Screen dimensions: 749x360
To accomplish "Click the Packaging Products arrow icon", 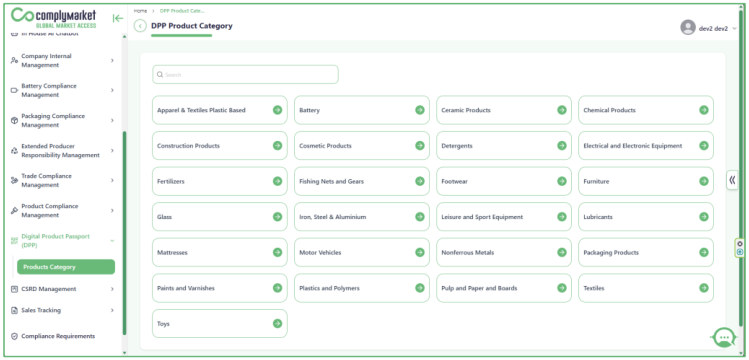I will coord(704,252).
